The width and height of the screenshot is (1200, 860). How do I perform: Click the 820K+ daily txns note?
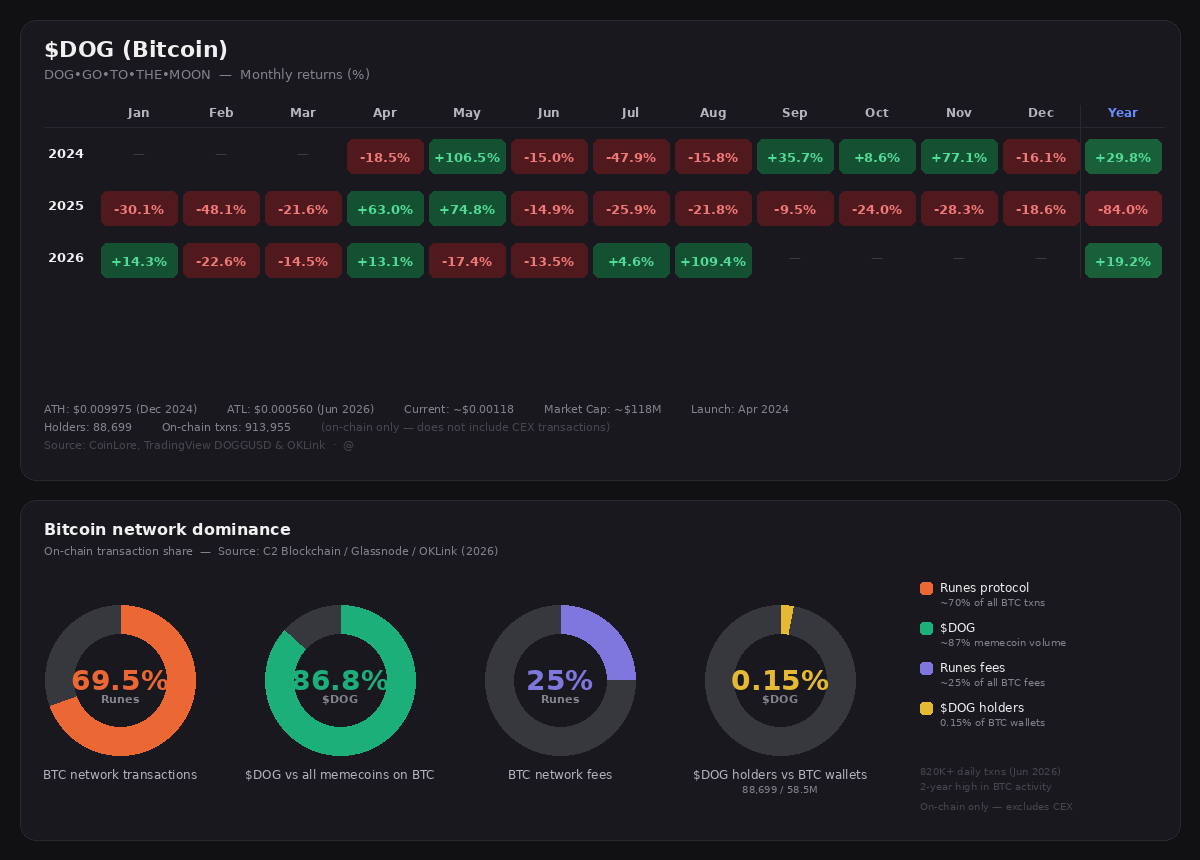[x=990, y=771]
